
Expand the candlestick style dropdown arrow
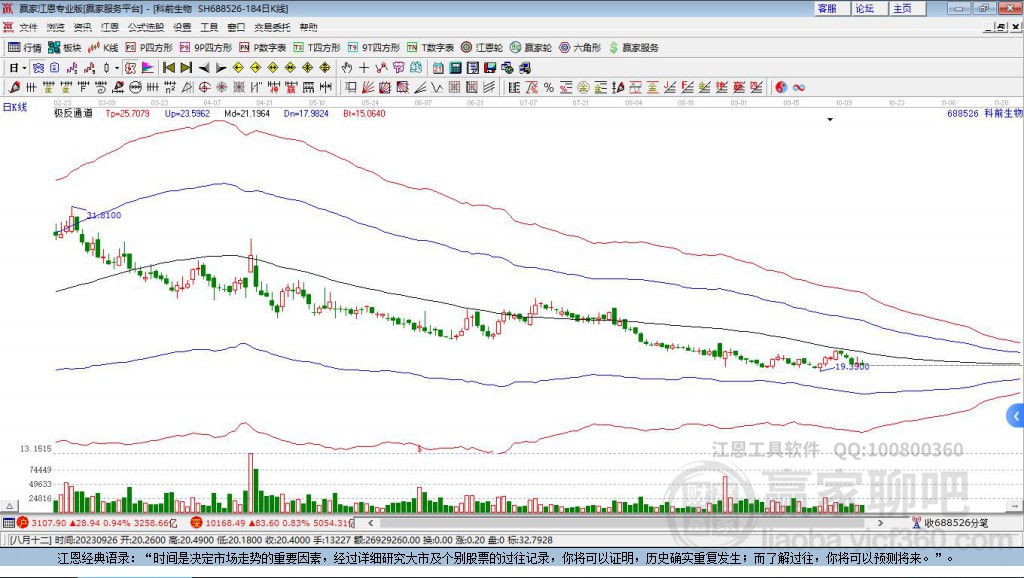(x=117, y=68)
